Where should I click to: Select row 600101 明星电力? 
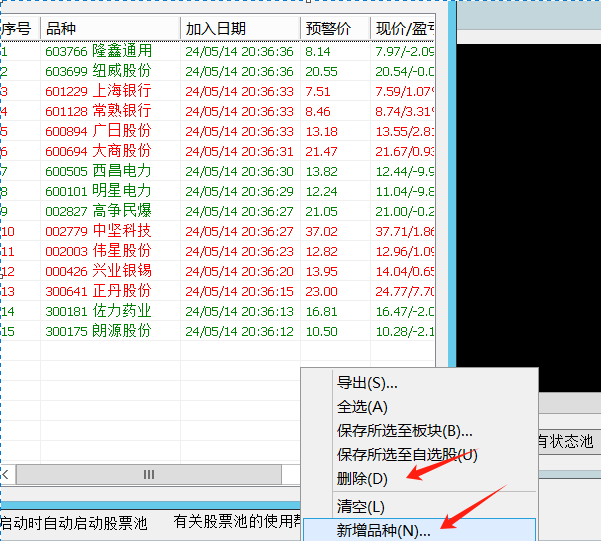pos(217,191)
